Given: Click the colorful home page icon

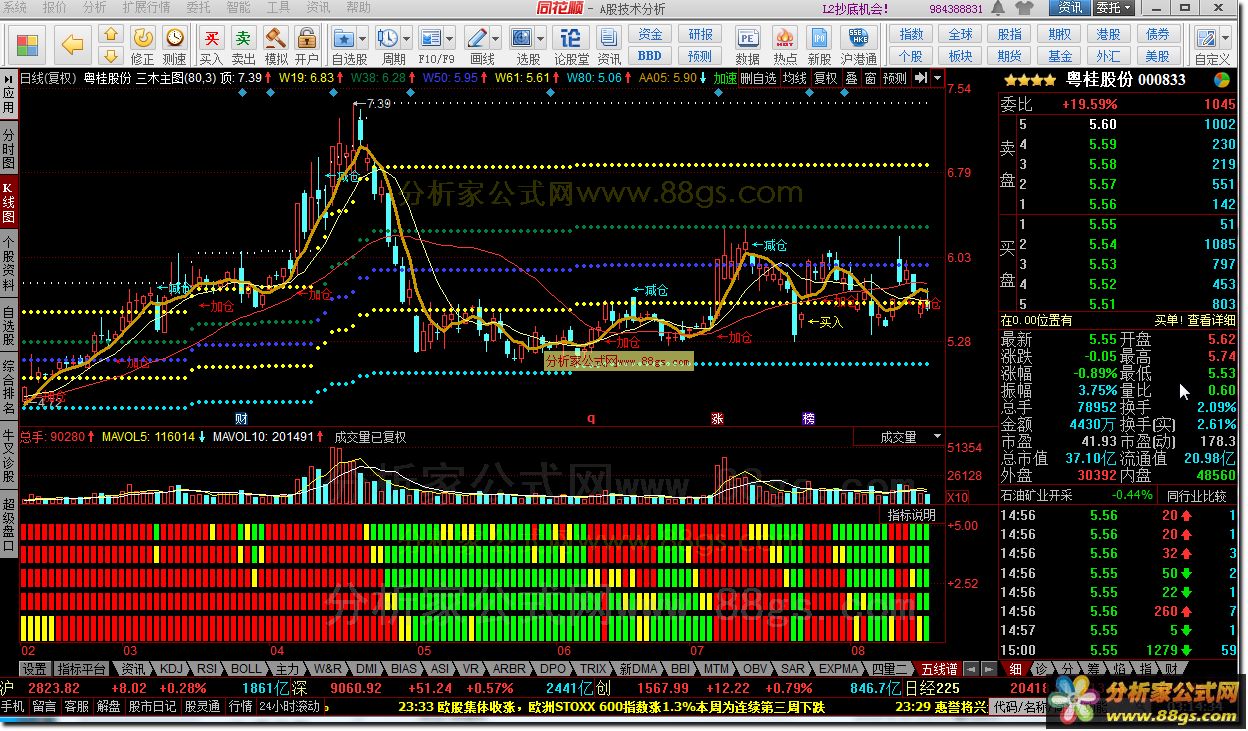Looking at the screenshot, I should [x=28, y=45].
